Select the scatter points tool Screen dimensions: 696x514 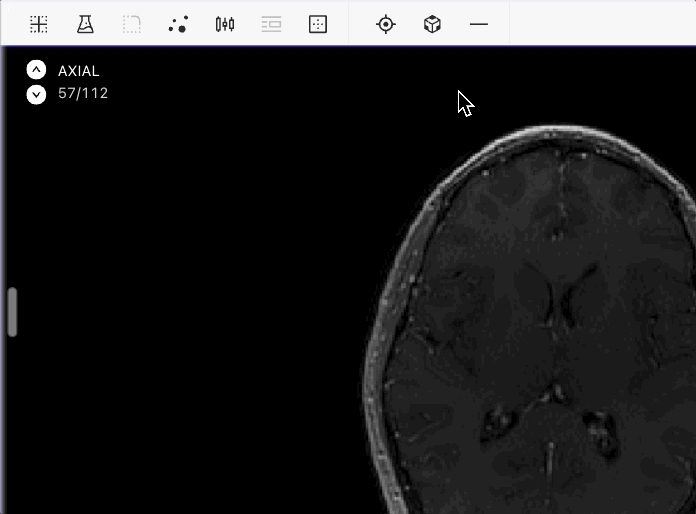178,24
